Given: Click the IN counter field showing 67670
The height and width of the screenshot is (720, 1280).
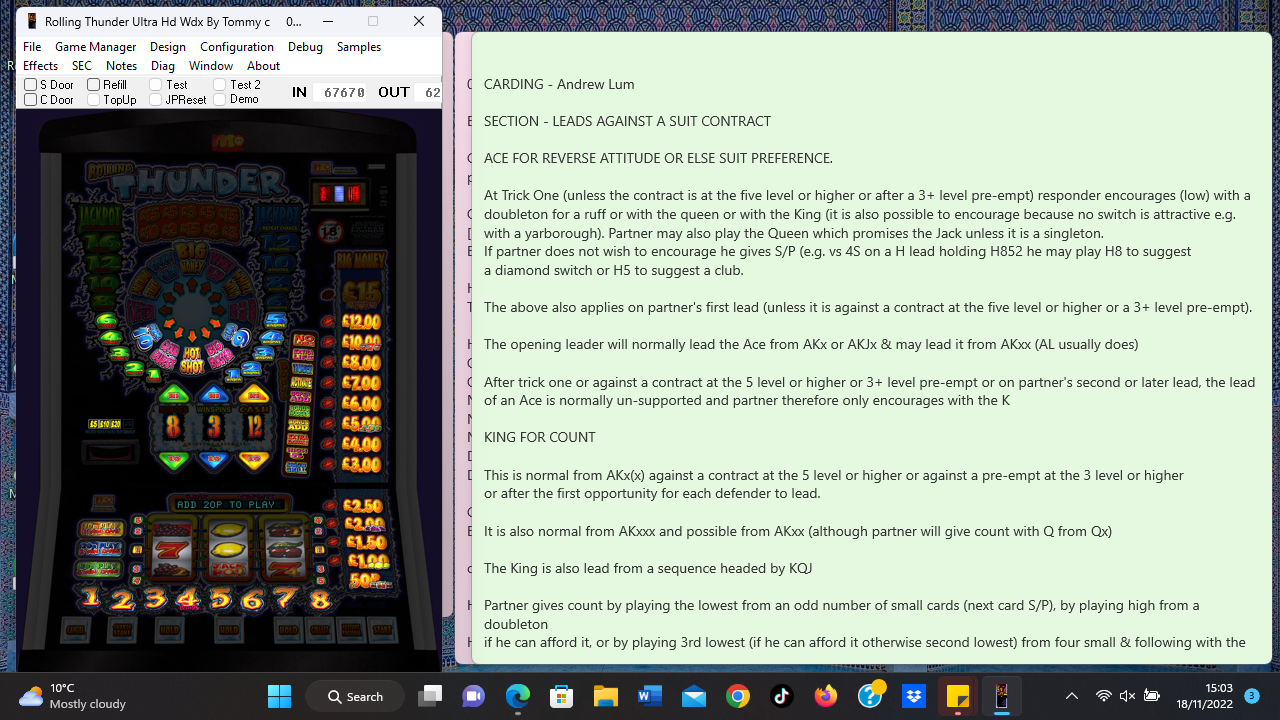Looking at the screenshot, I should 340,92.
